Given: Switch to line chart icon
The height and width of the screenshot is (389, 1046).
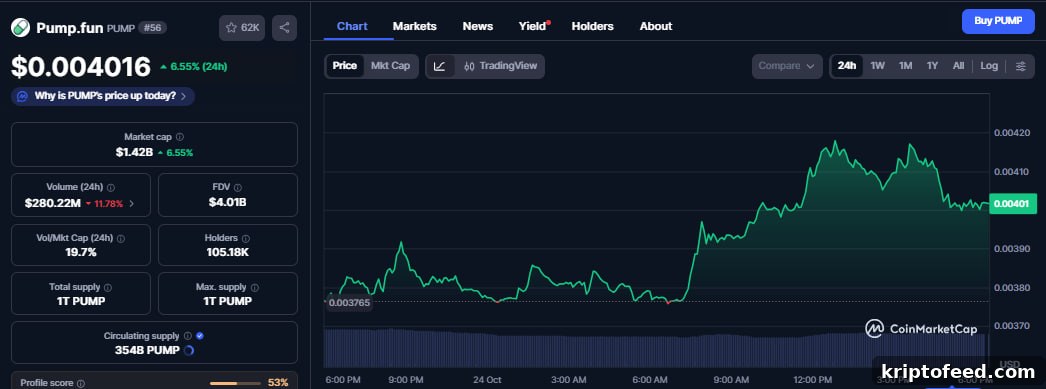Looking at the screenshot, I should tap(440, 66).
